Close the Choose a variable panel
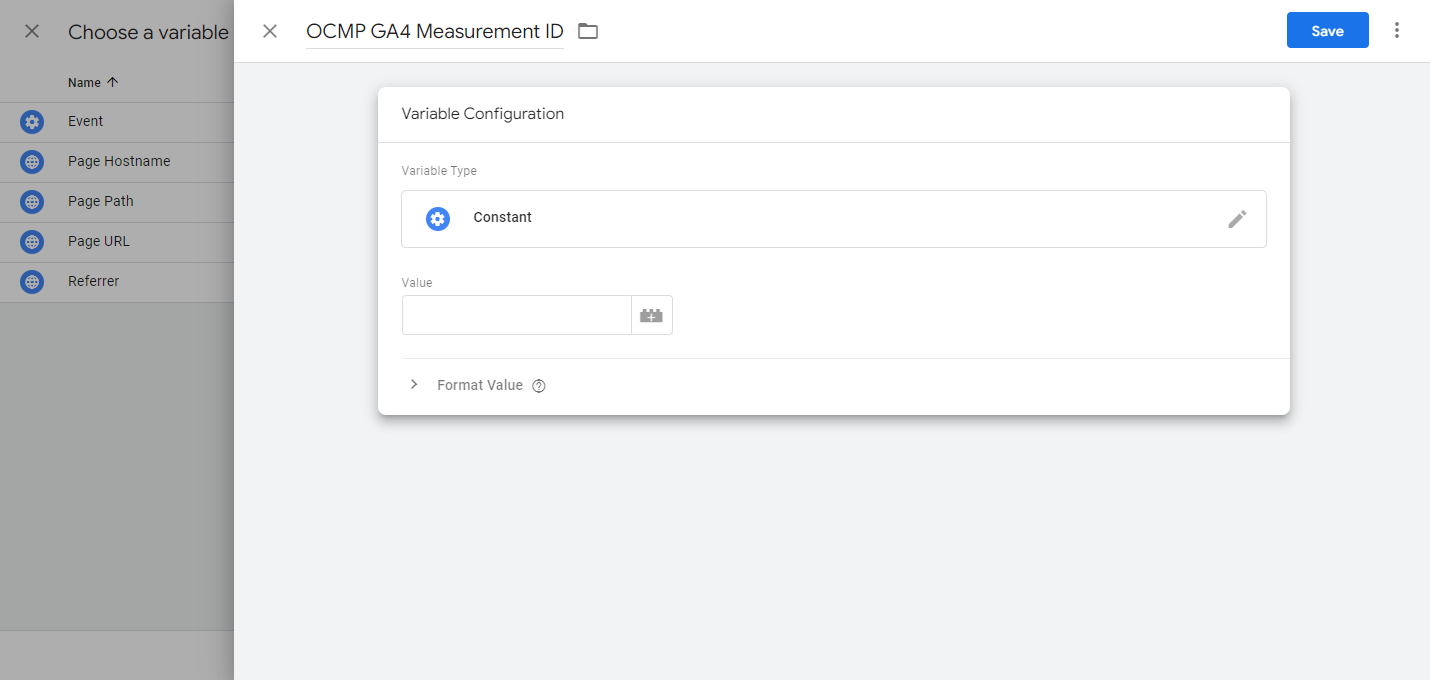This screenshot has height=680, width=1430. click(32, 31)
